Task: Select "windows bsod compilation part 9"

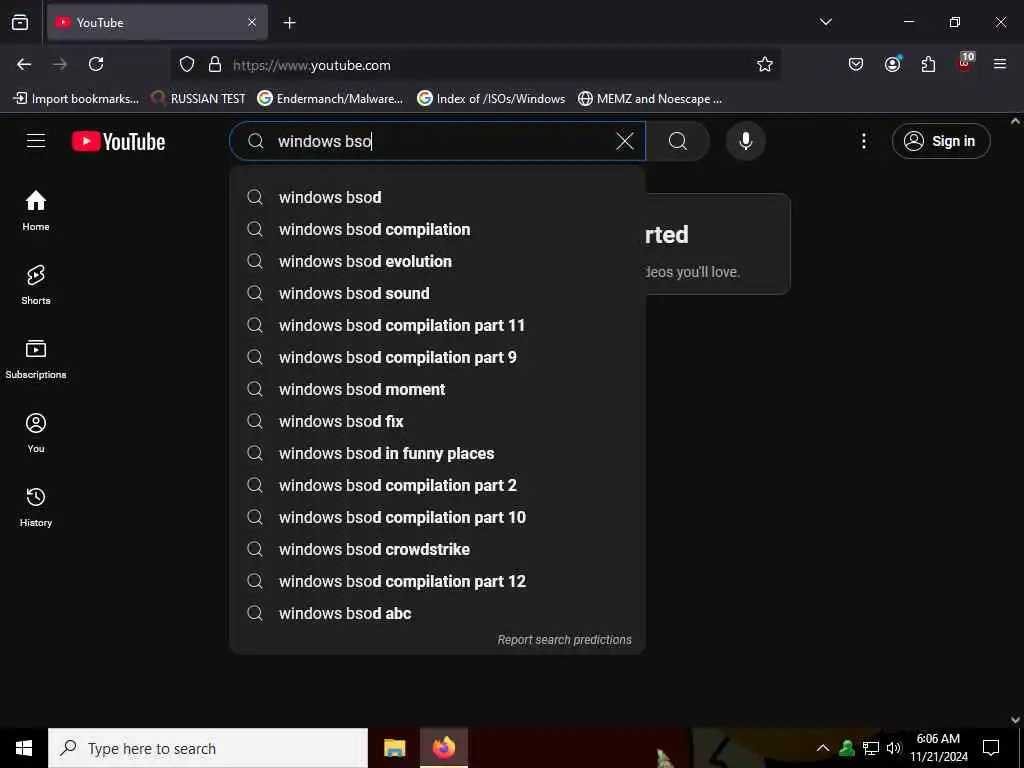Action: pos(438,357)
